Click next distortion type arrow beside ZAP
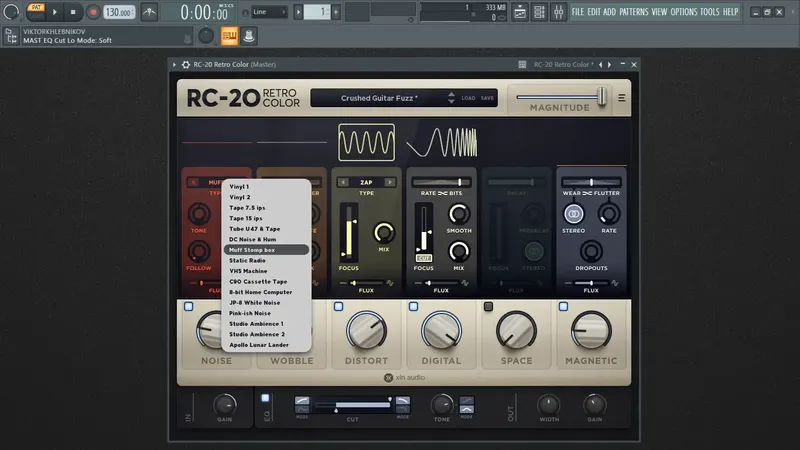800x450 pixels. coord(390,182)
